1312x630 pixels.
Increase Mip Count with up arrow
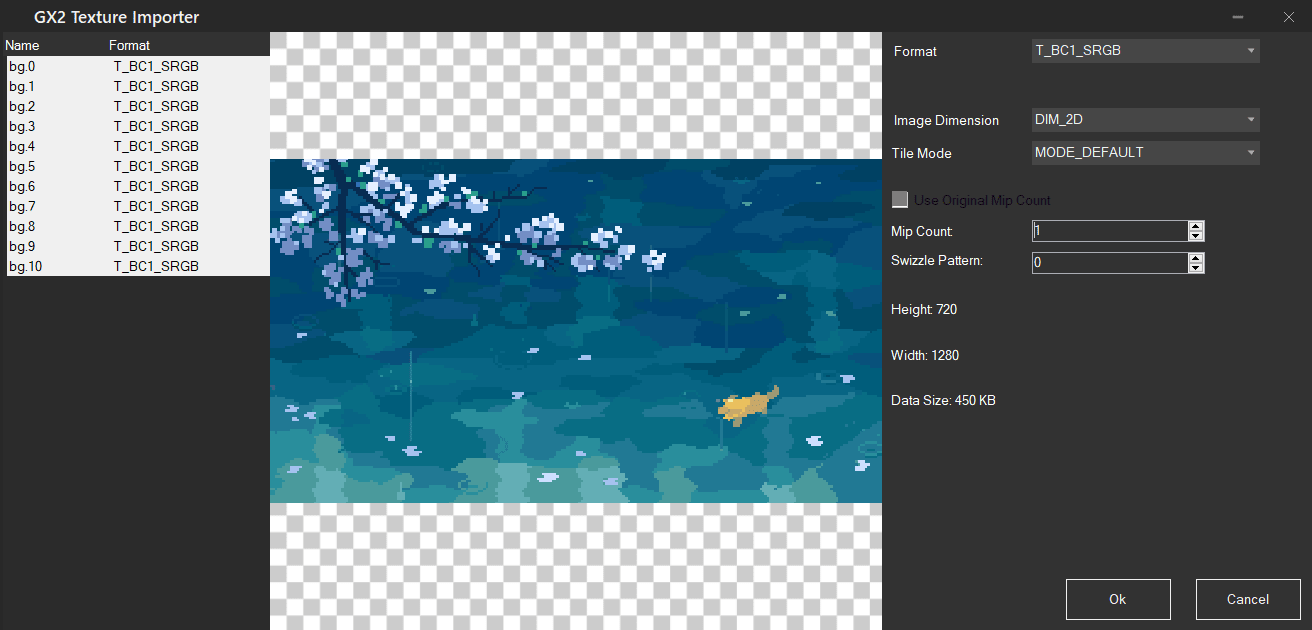[x=1196, y=226]
